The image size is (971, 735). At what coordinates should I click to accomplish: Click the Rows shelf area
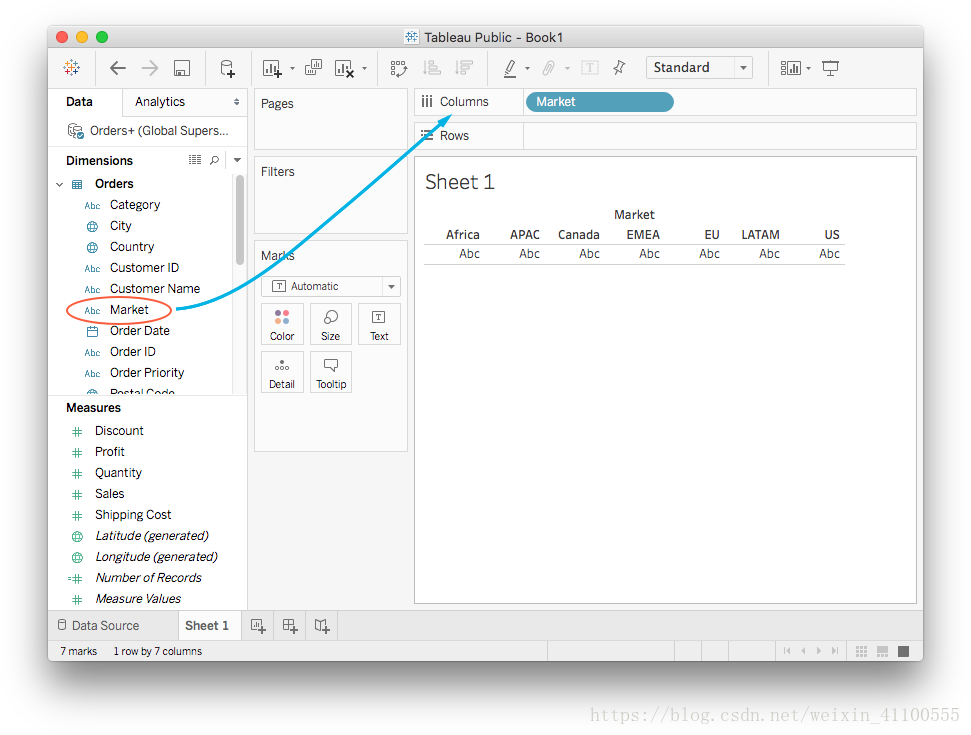coord(719,136)
